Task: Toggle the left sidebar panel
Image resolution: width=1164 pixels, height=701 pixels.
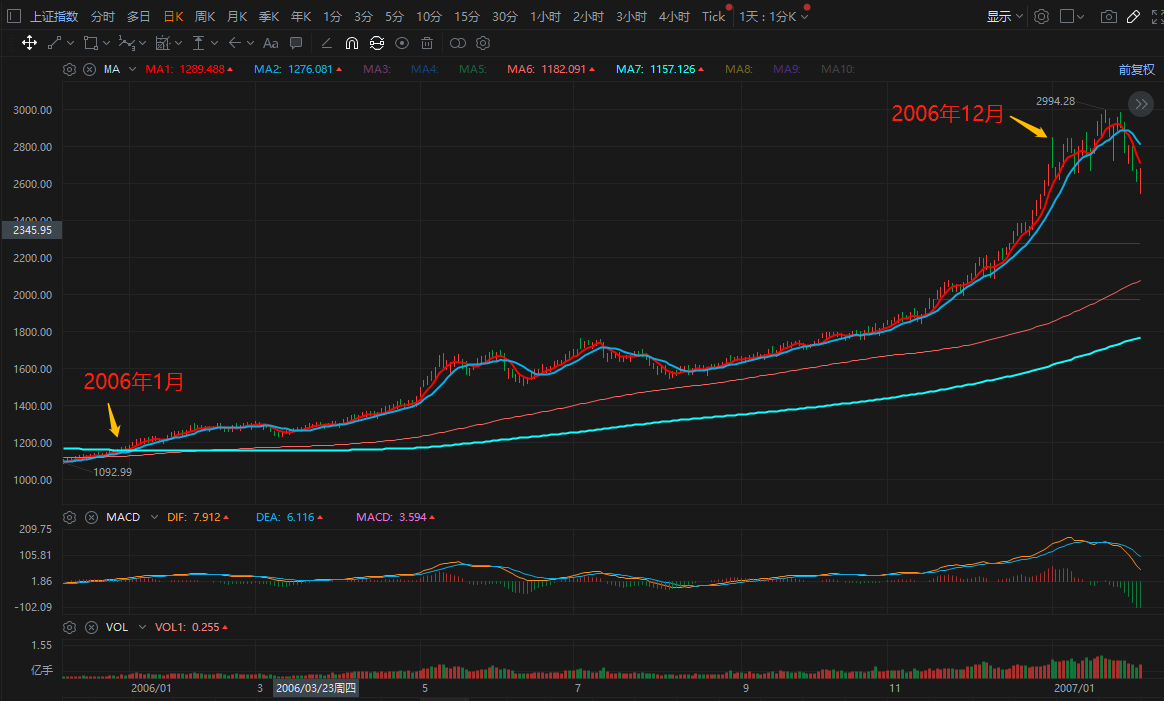Action: tap(12, 17)
